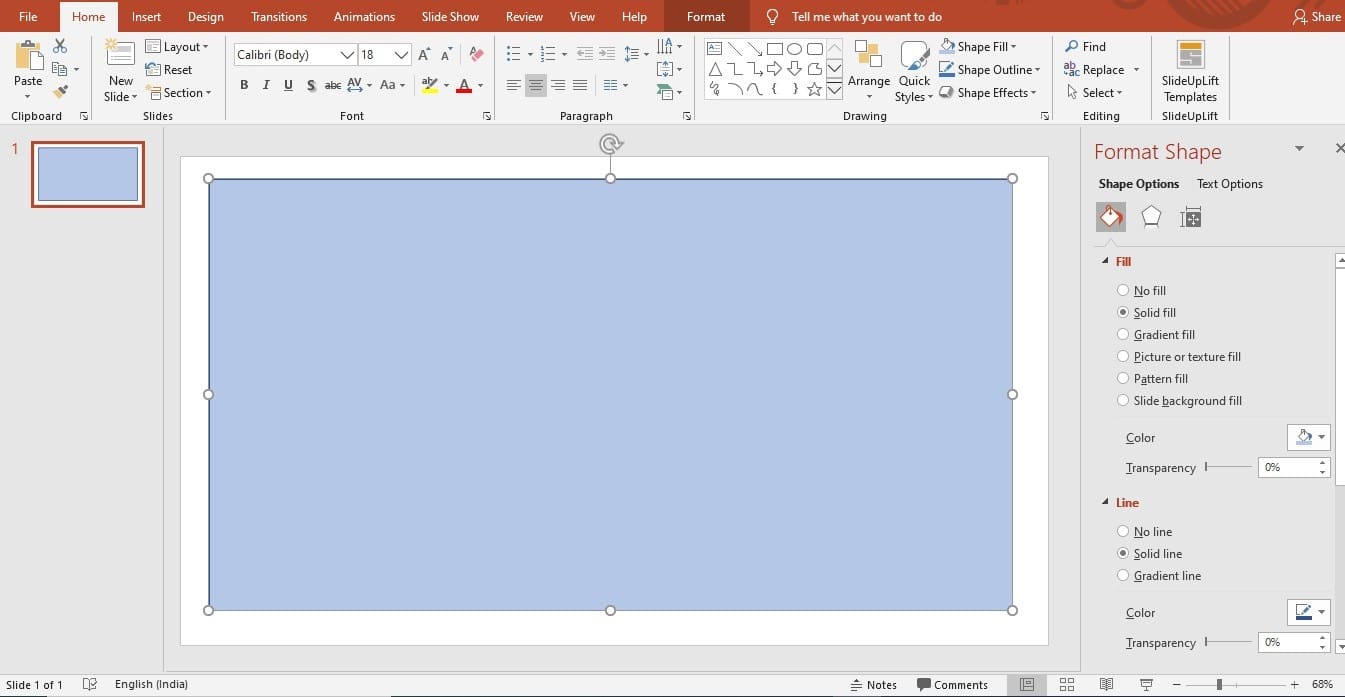Open the font name dropdown
Image resolution: width=1345 pixels, height=697 pixels.
(347, 55)
